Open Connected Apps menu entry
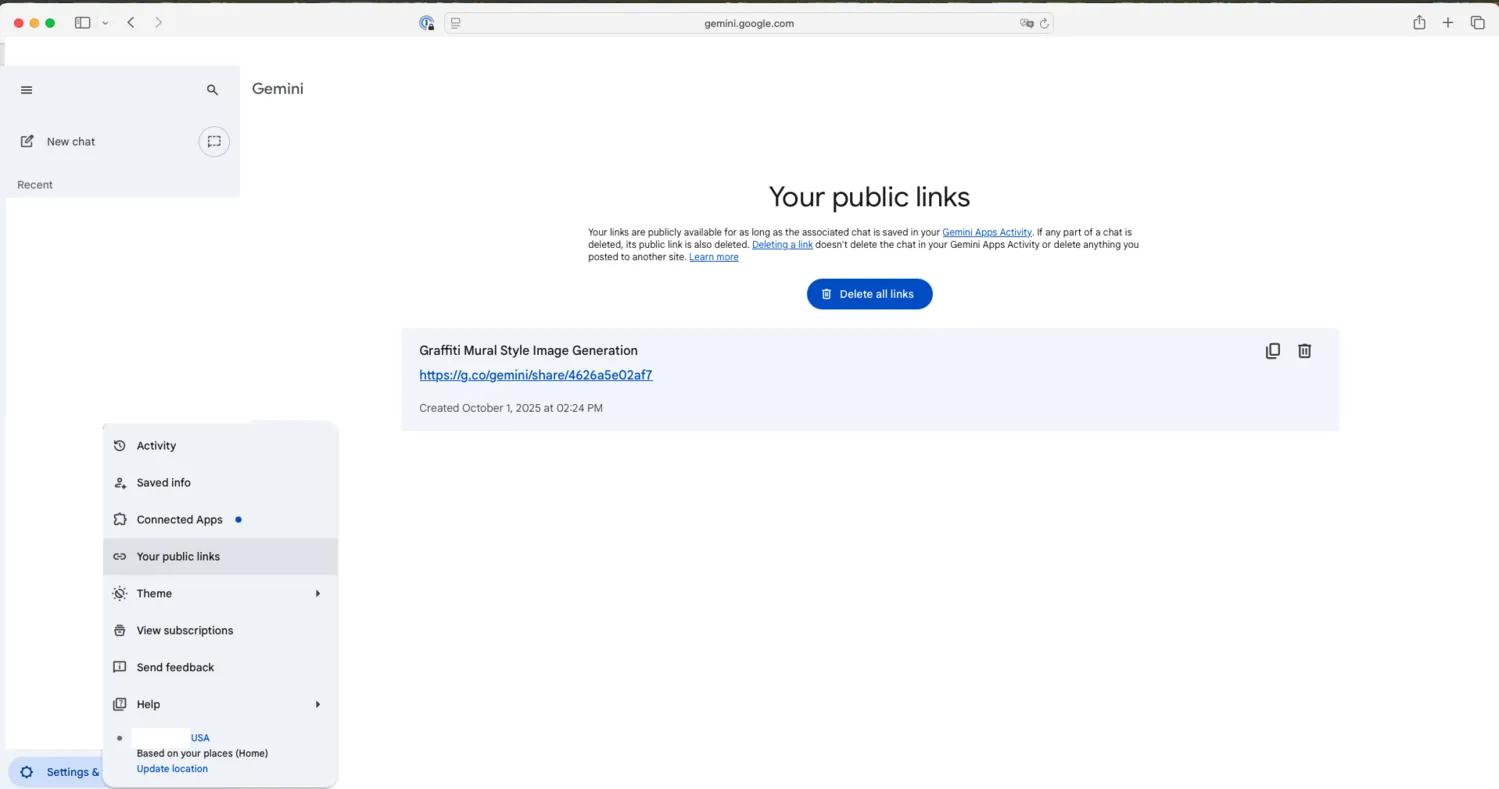The width and height of the screenshot is (1499, 789). (179, 520)
